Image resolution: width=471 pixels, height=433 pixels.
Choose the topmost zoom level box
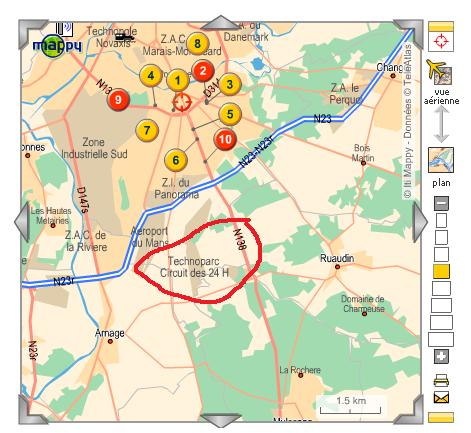pyautogui.click(x=441, y=221)
